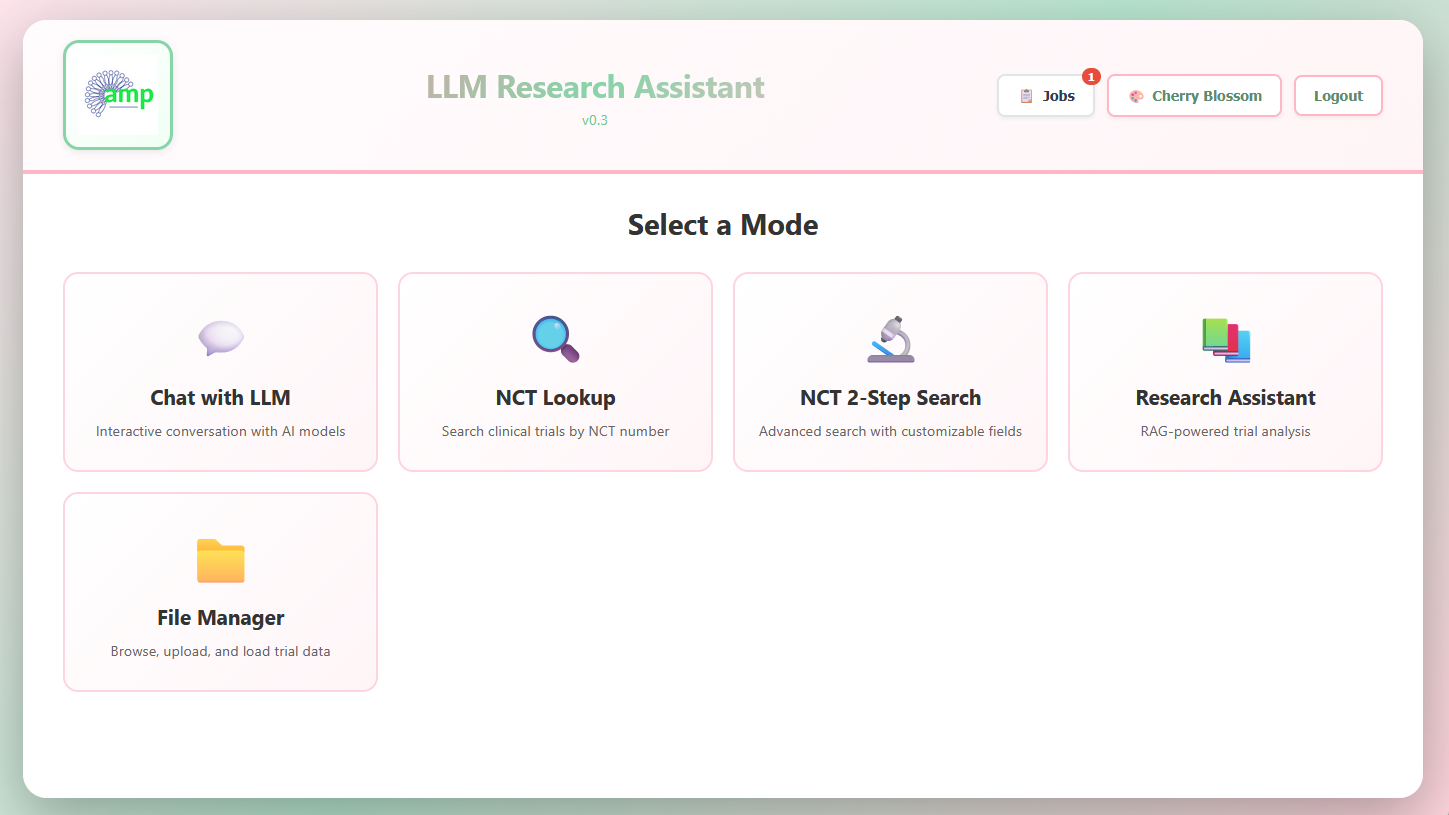Screen dimensions: 1449x815
Task: Open the Chat with LLM mode card
Action: [220, 372]
